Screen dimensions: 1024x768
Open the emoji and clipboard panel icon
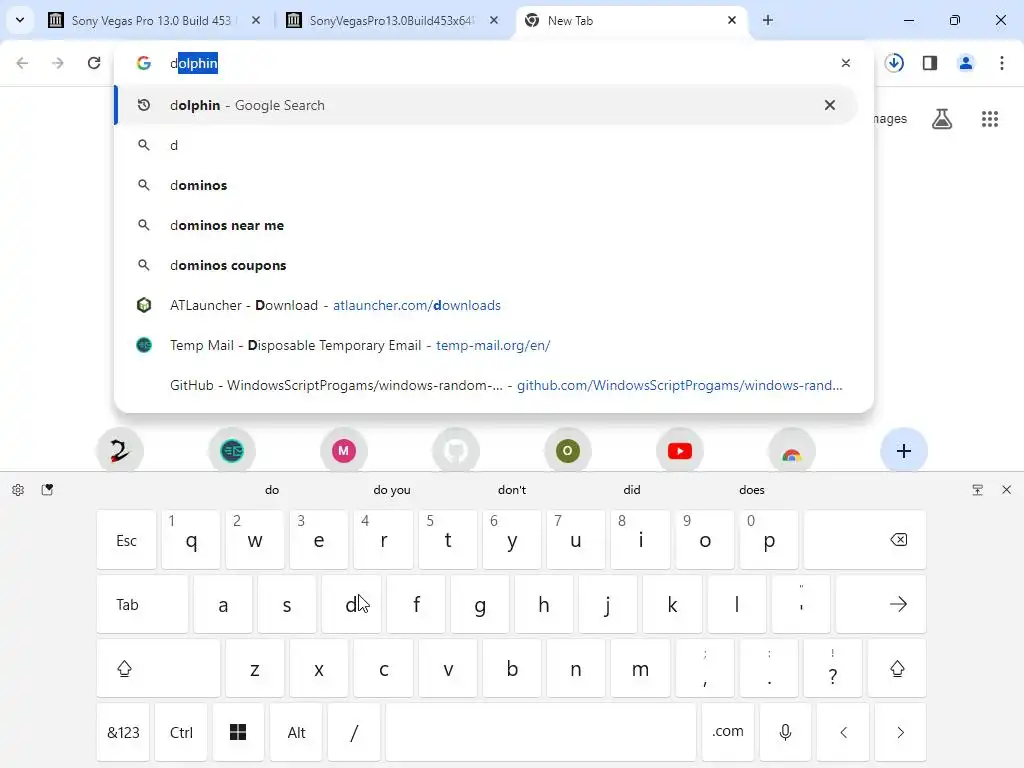point(47,490)
